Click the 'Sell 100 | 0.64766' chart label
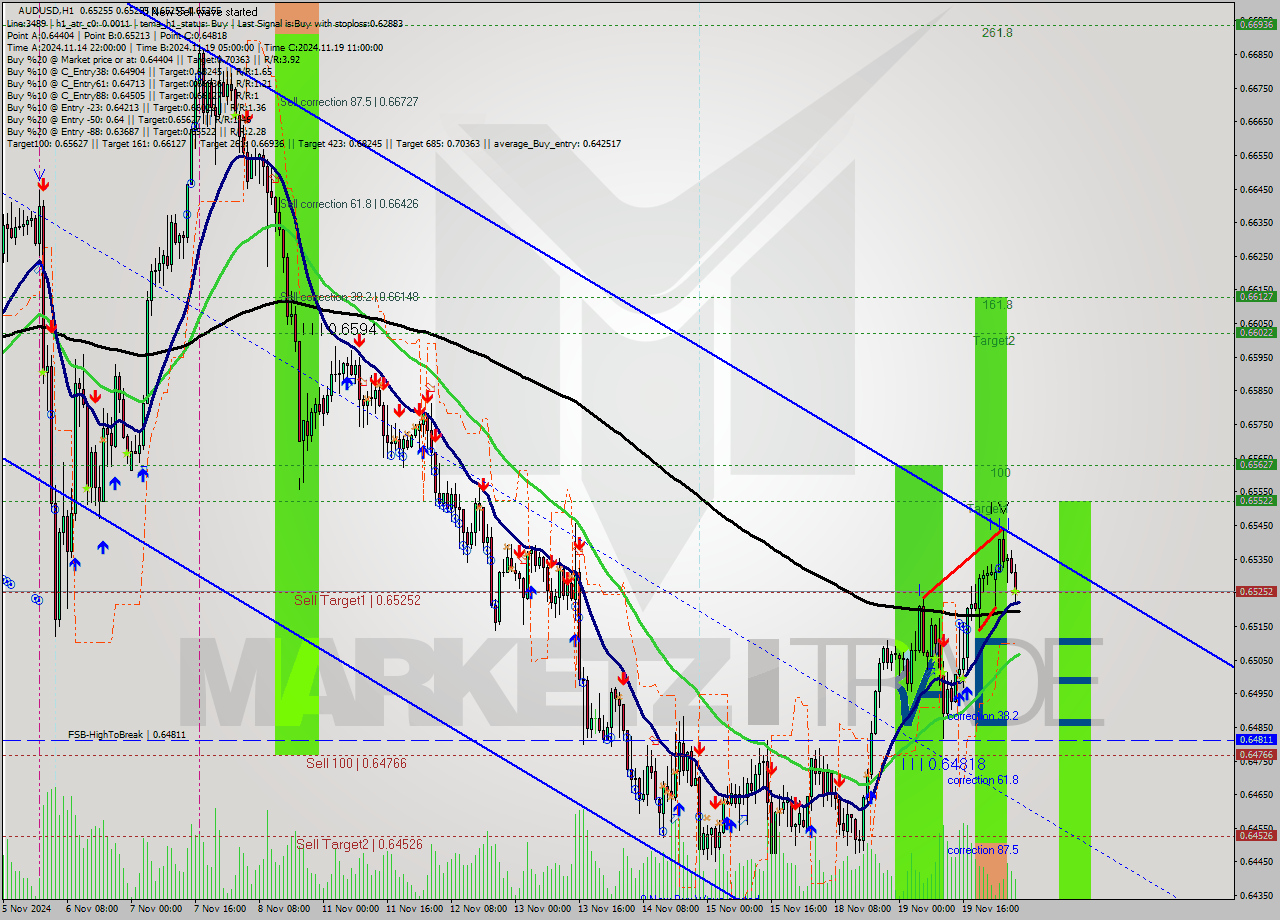 click(x=356, y=763)
